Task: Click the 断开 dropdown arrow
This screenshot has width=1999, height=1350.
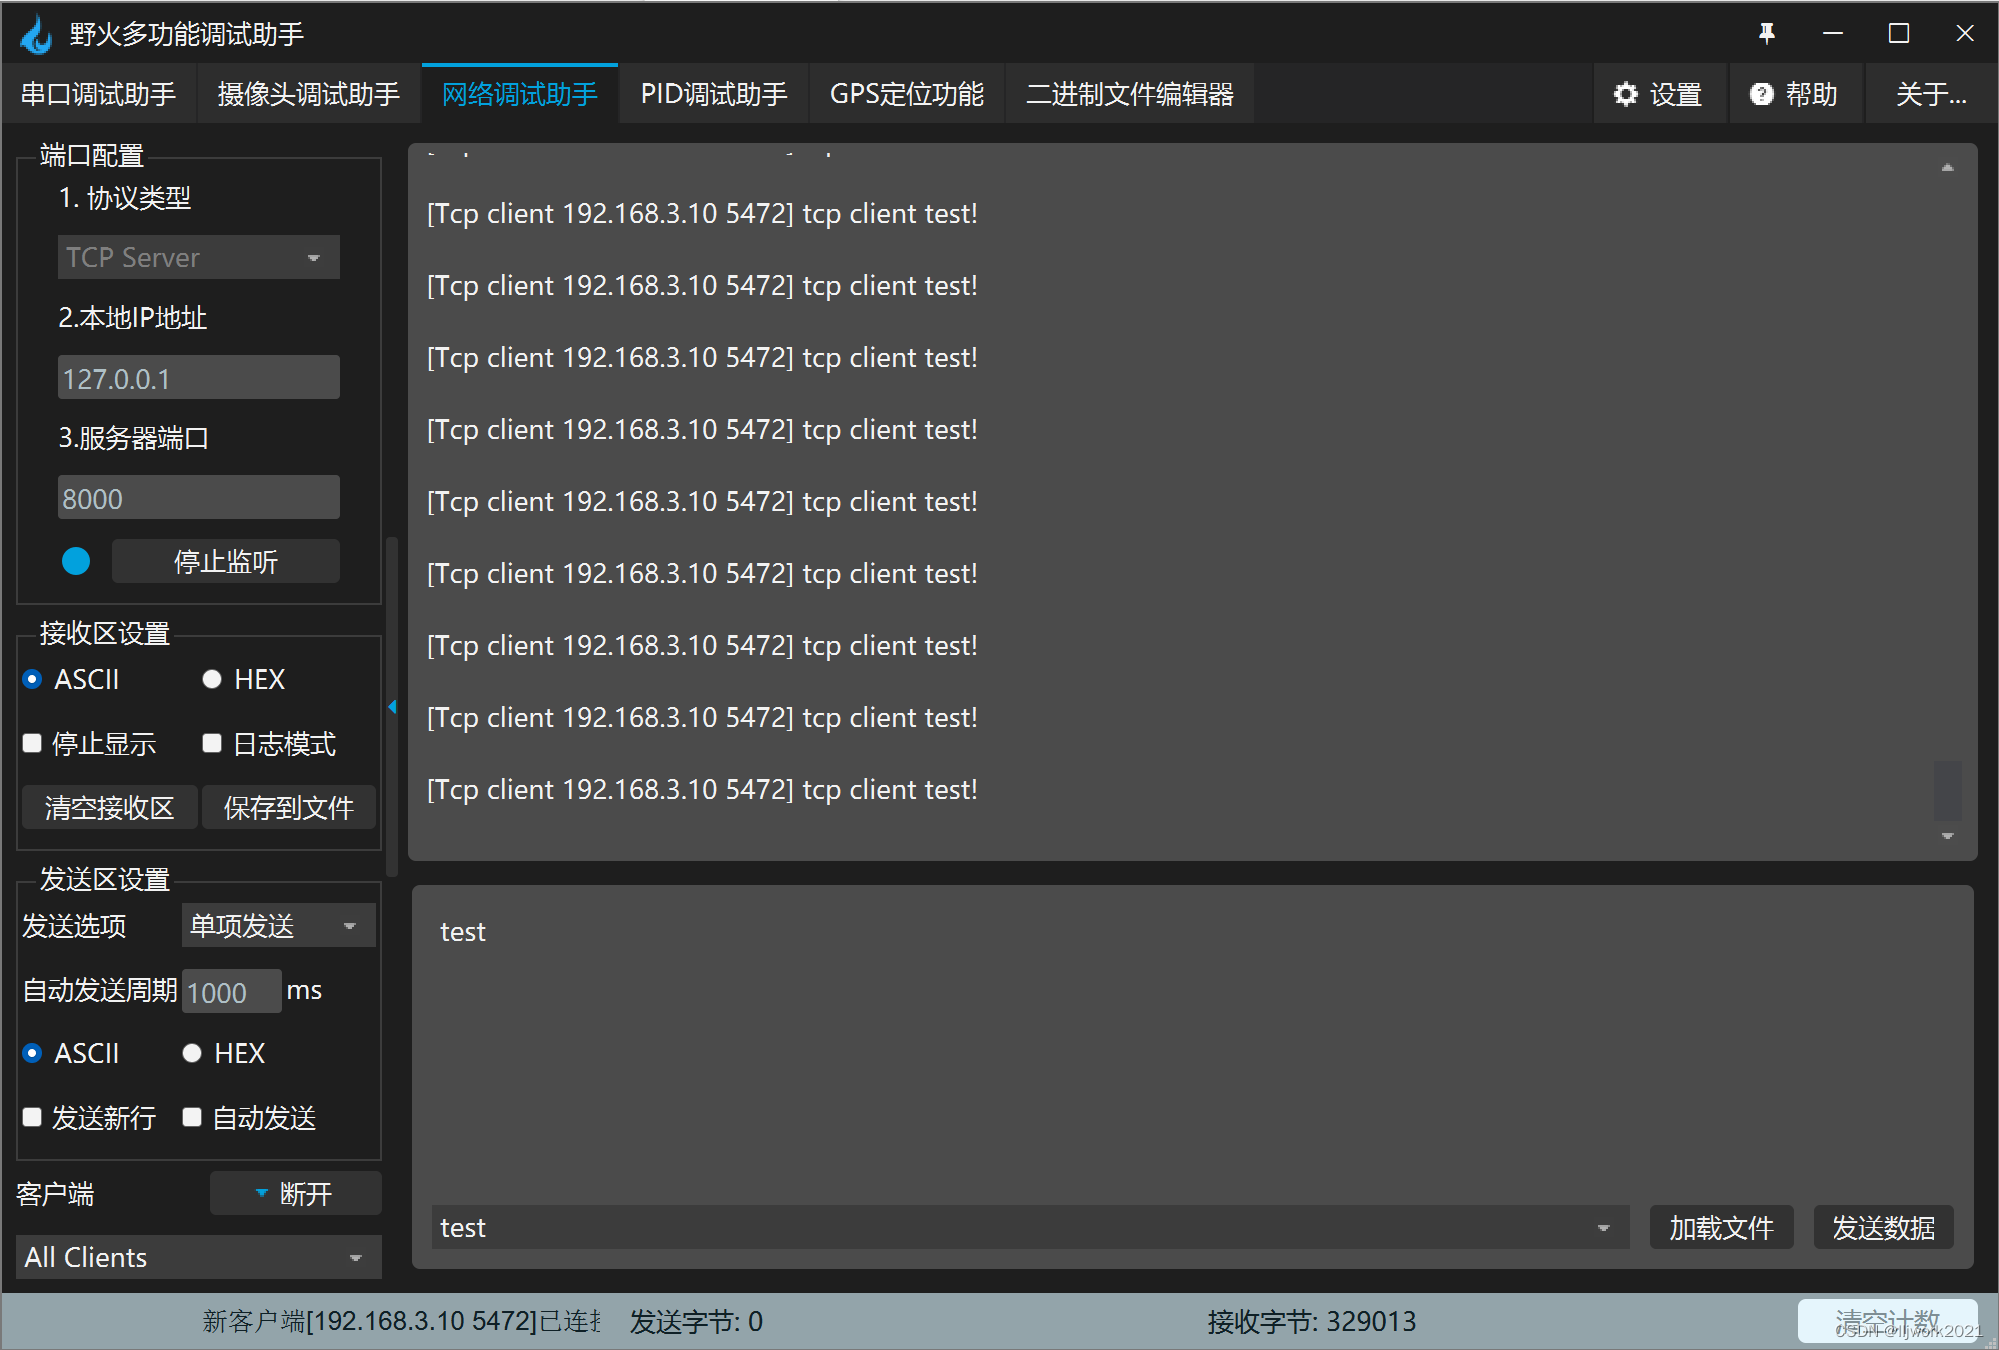Action: (x=261, y=1193)
